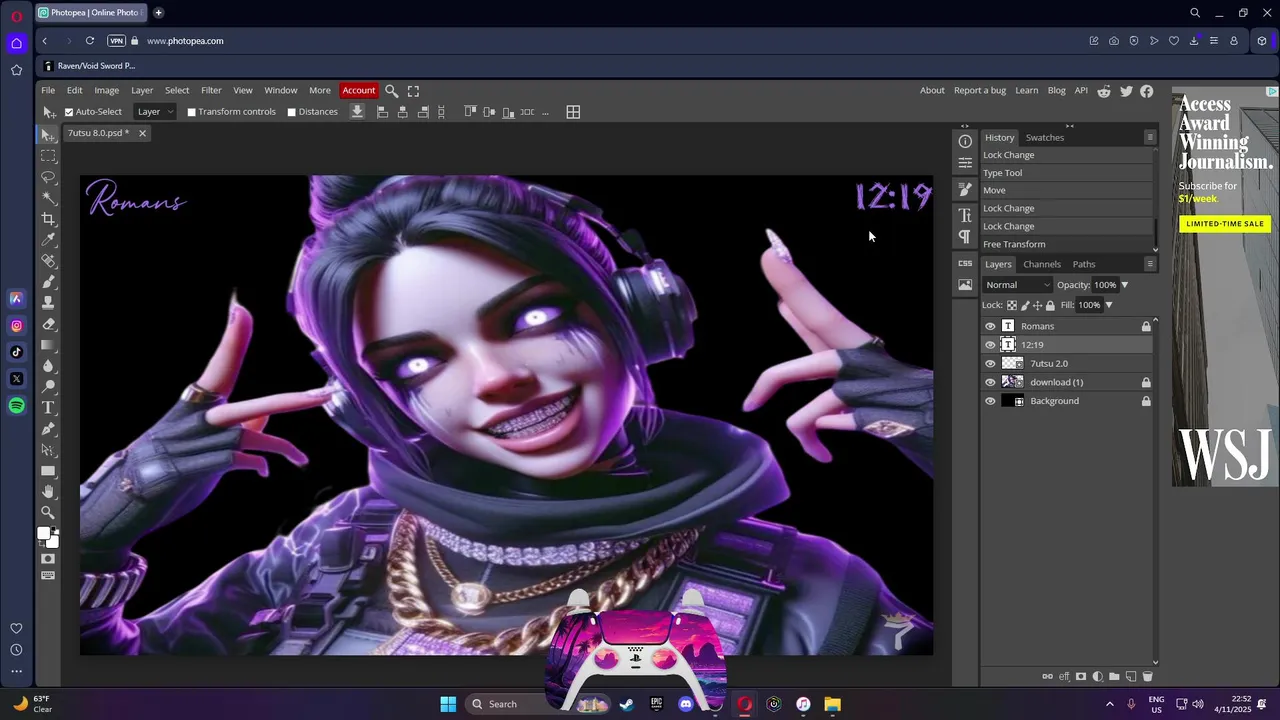Open the Learn link
This screenshot has width=1280, height=720.
(x=1027, y=91)
